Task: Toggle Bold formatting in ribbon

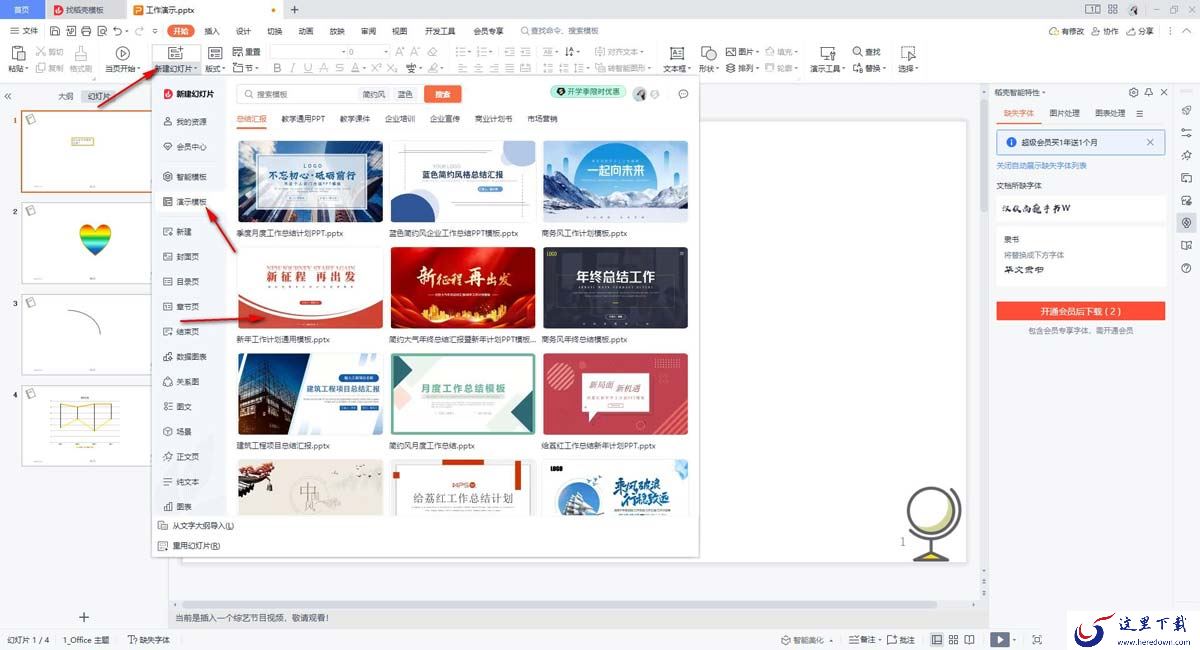Action: click(x=279, y=68)
